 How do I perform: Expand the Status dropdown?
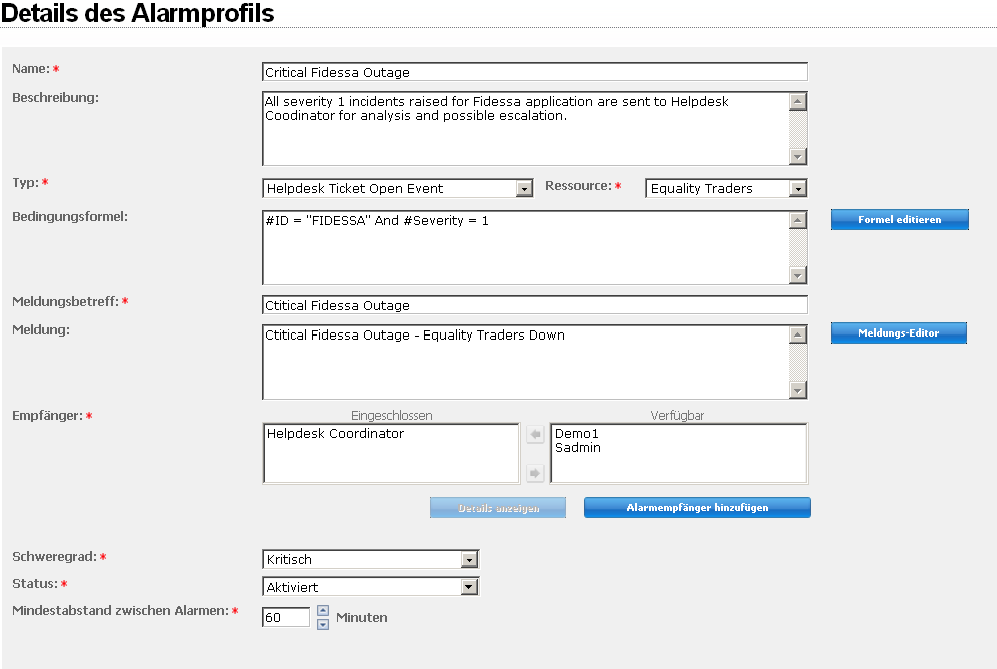(x=469, y=587)
